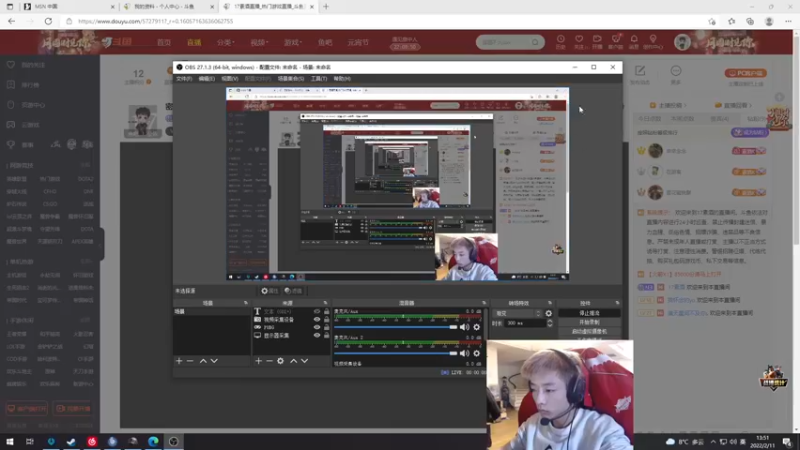Screen dimensions: 800x450
Task: Open source Properties button above the docks
Action: click(x=269, y=291)
